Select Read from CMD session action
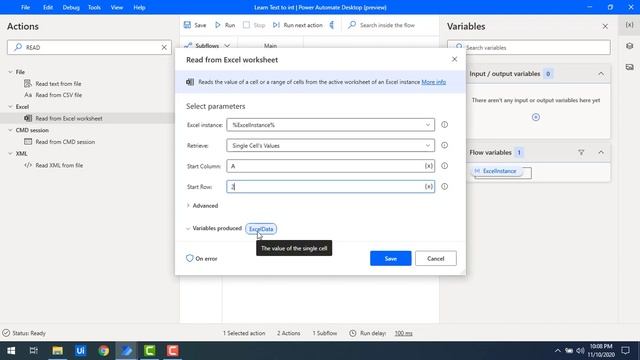 point(65,142)
